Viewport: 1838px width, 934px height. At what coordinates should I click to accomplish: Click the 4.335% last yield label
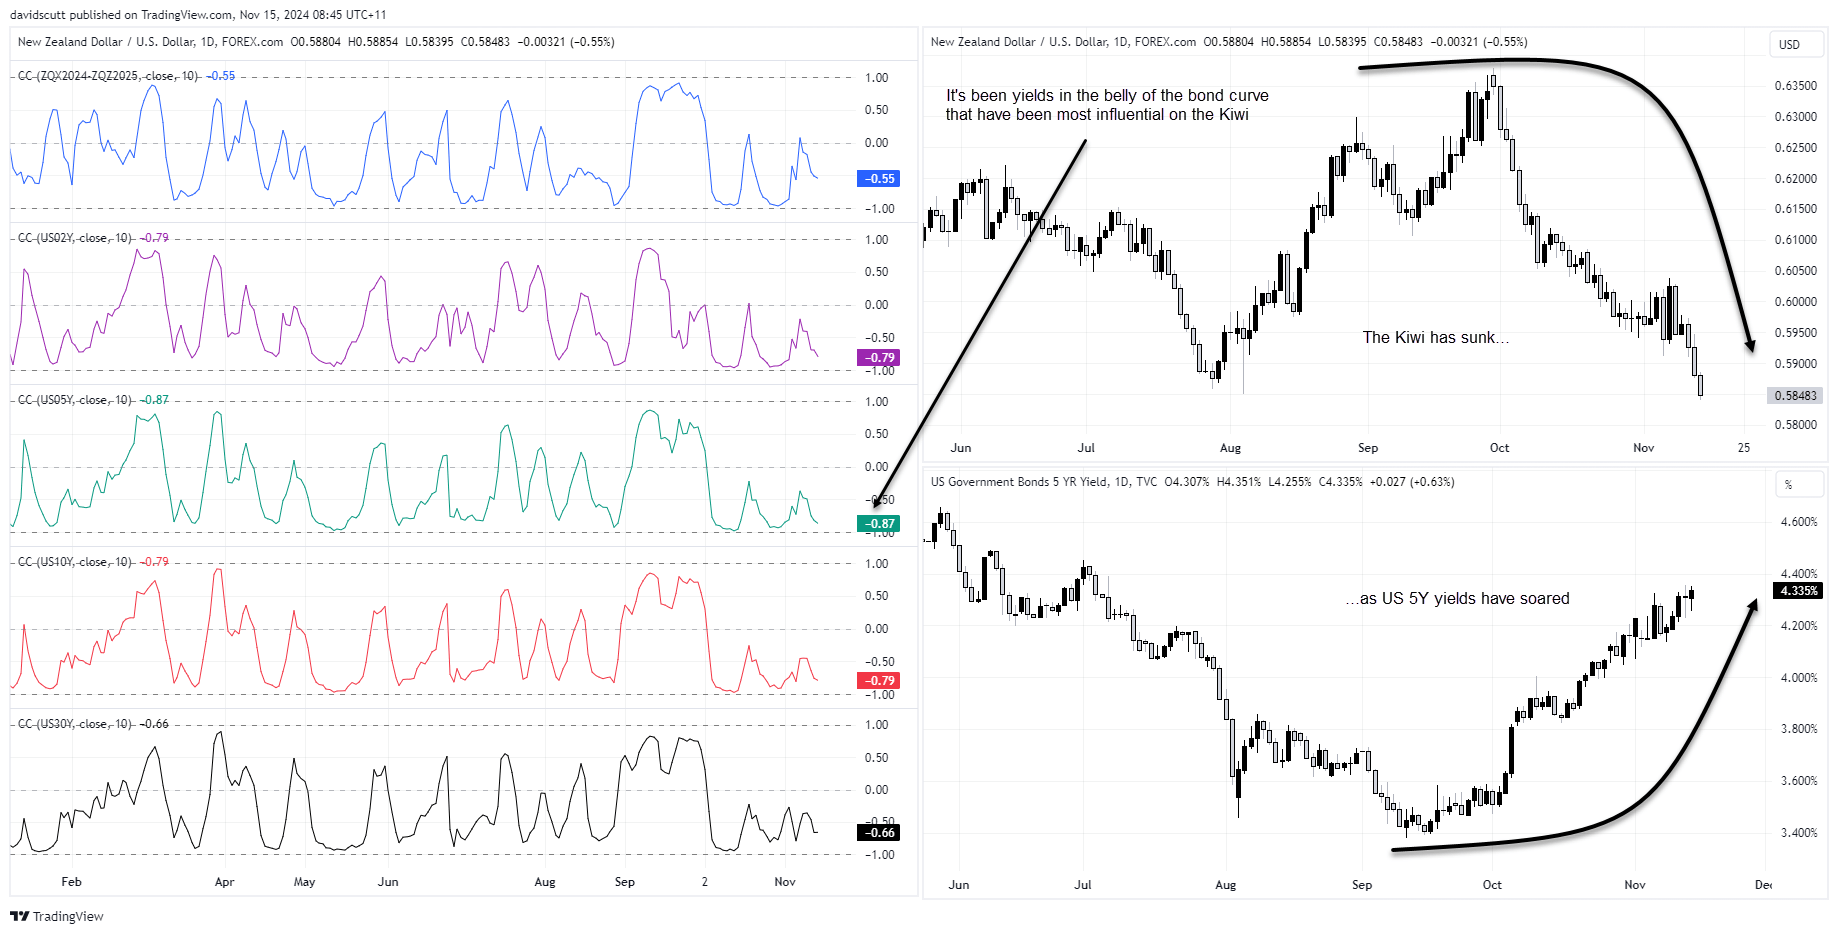tap(1797, 591)
